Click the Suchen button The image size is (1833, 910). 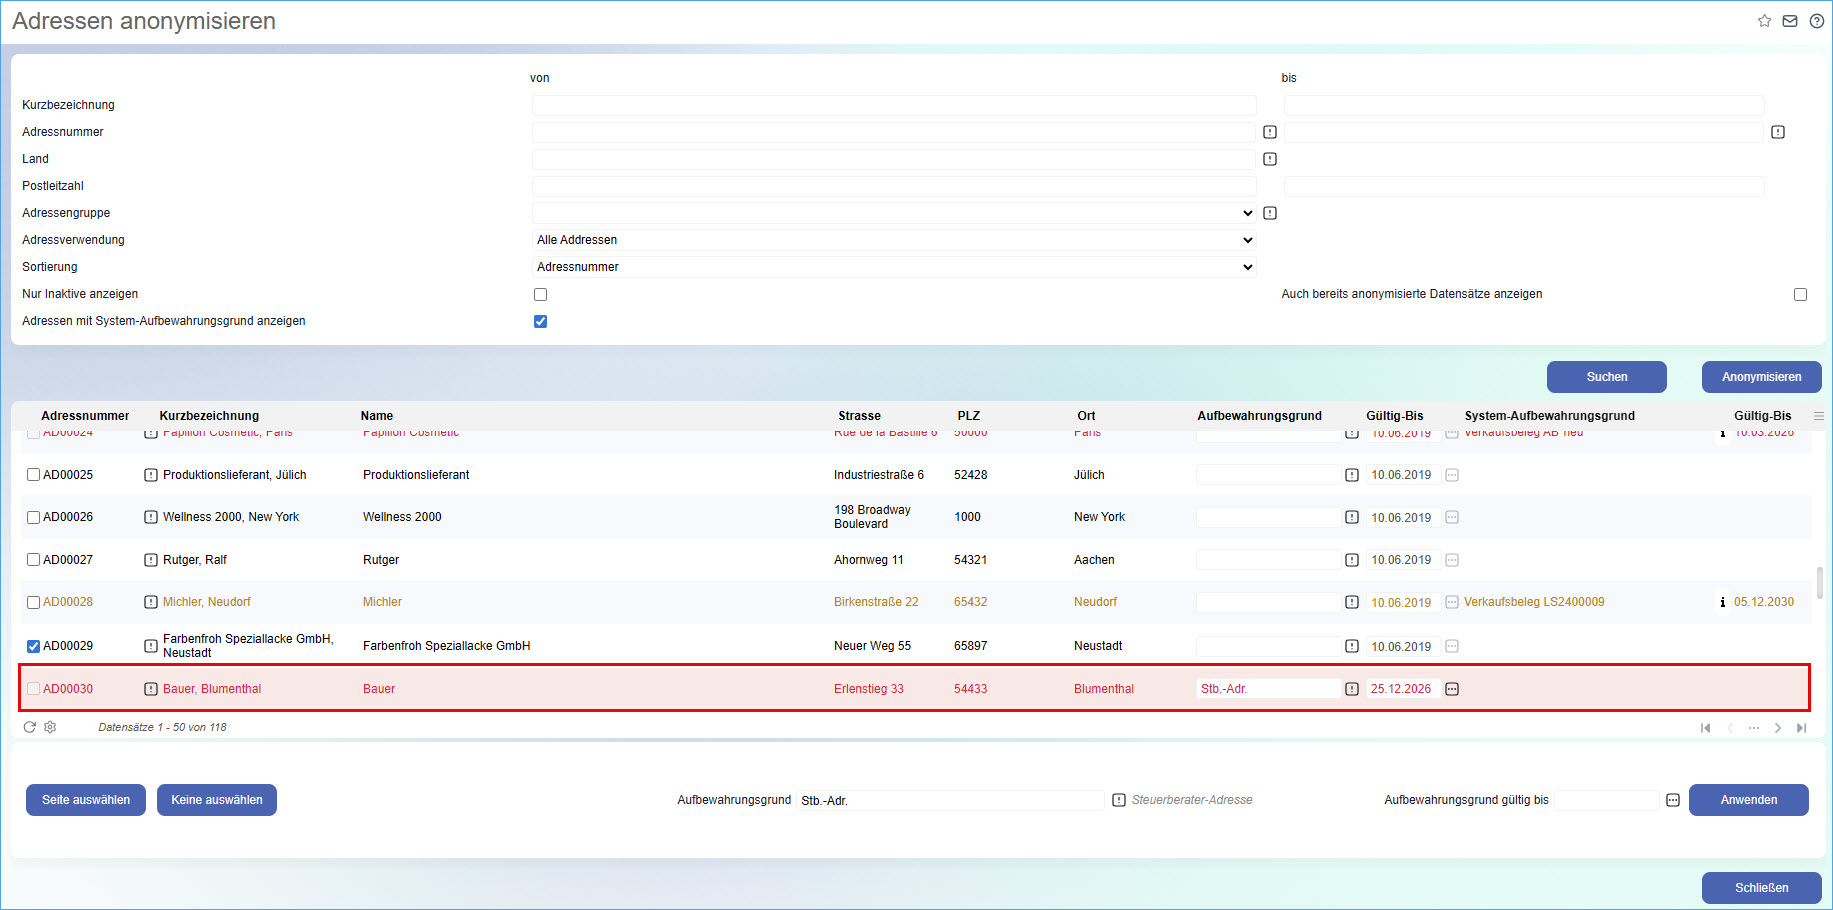(1606, 377)
